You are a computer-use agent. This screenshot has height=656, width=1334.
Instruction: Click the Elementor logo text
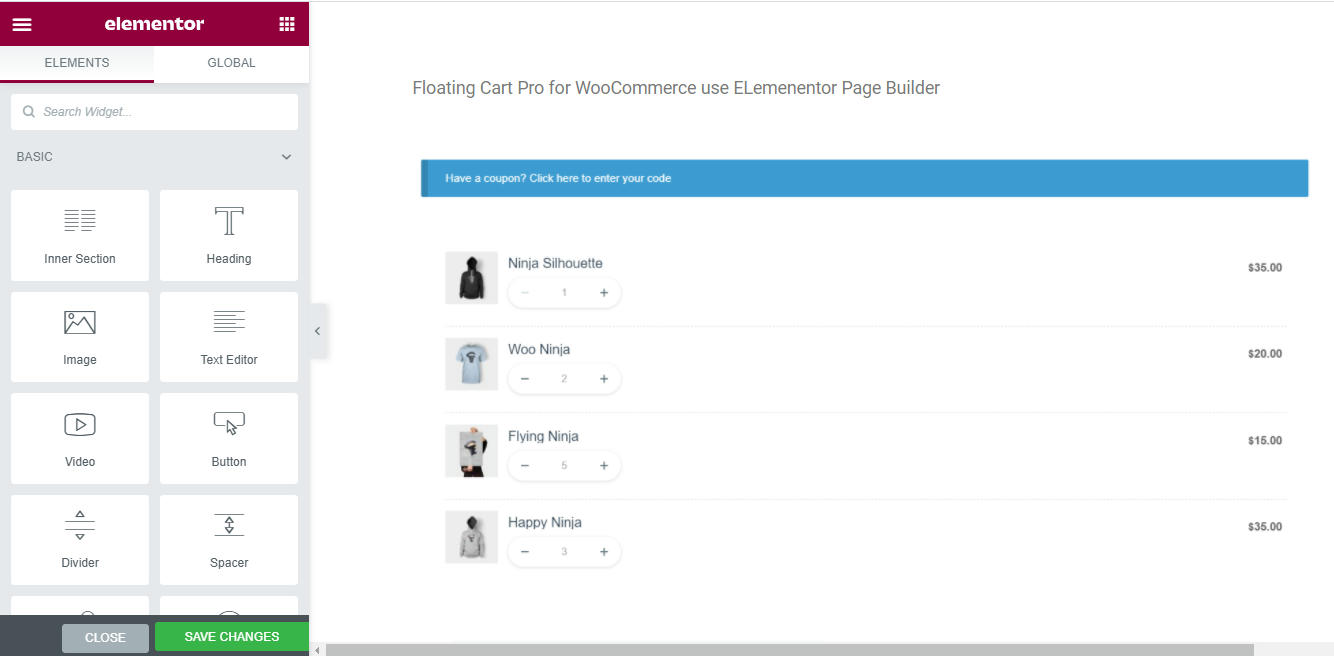click(x=154, y=24)
